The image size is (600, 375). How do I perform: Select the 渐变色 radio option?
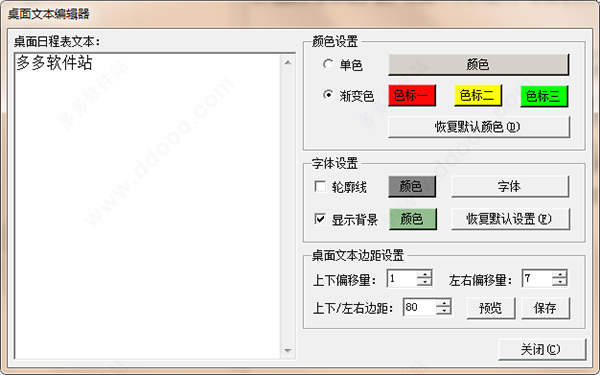(328, 95)
